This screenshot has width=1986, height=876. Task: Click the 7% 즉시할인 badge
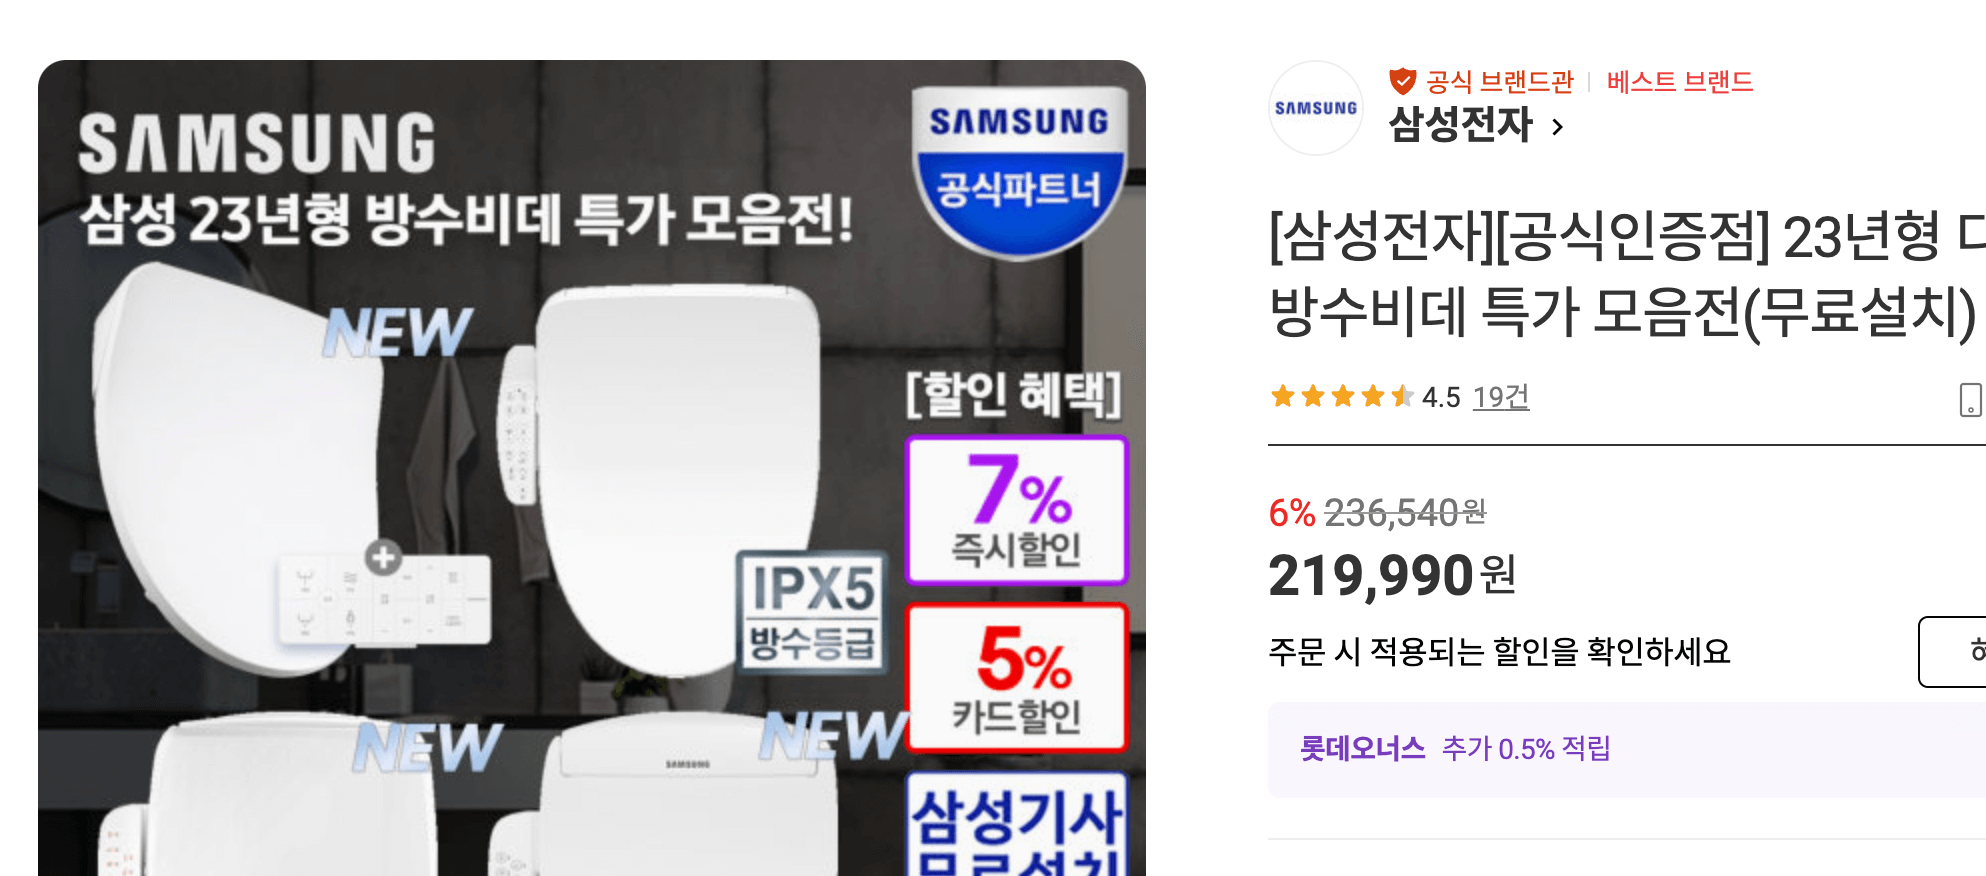click(x=1017, y=511)
